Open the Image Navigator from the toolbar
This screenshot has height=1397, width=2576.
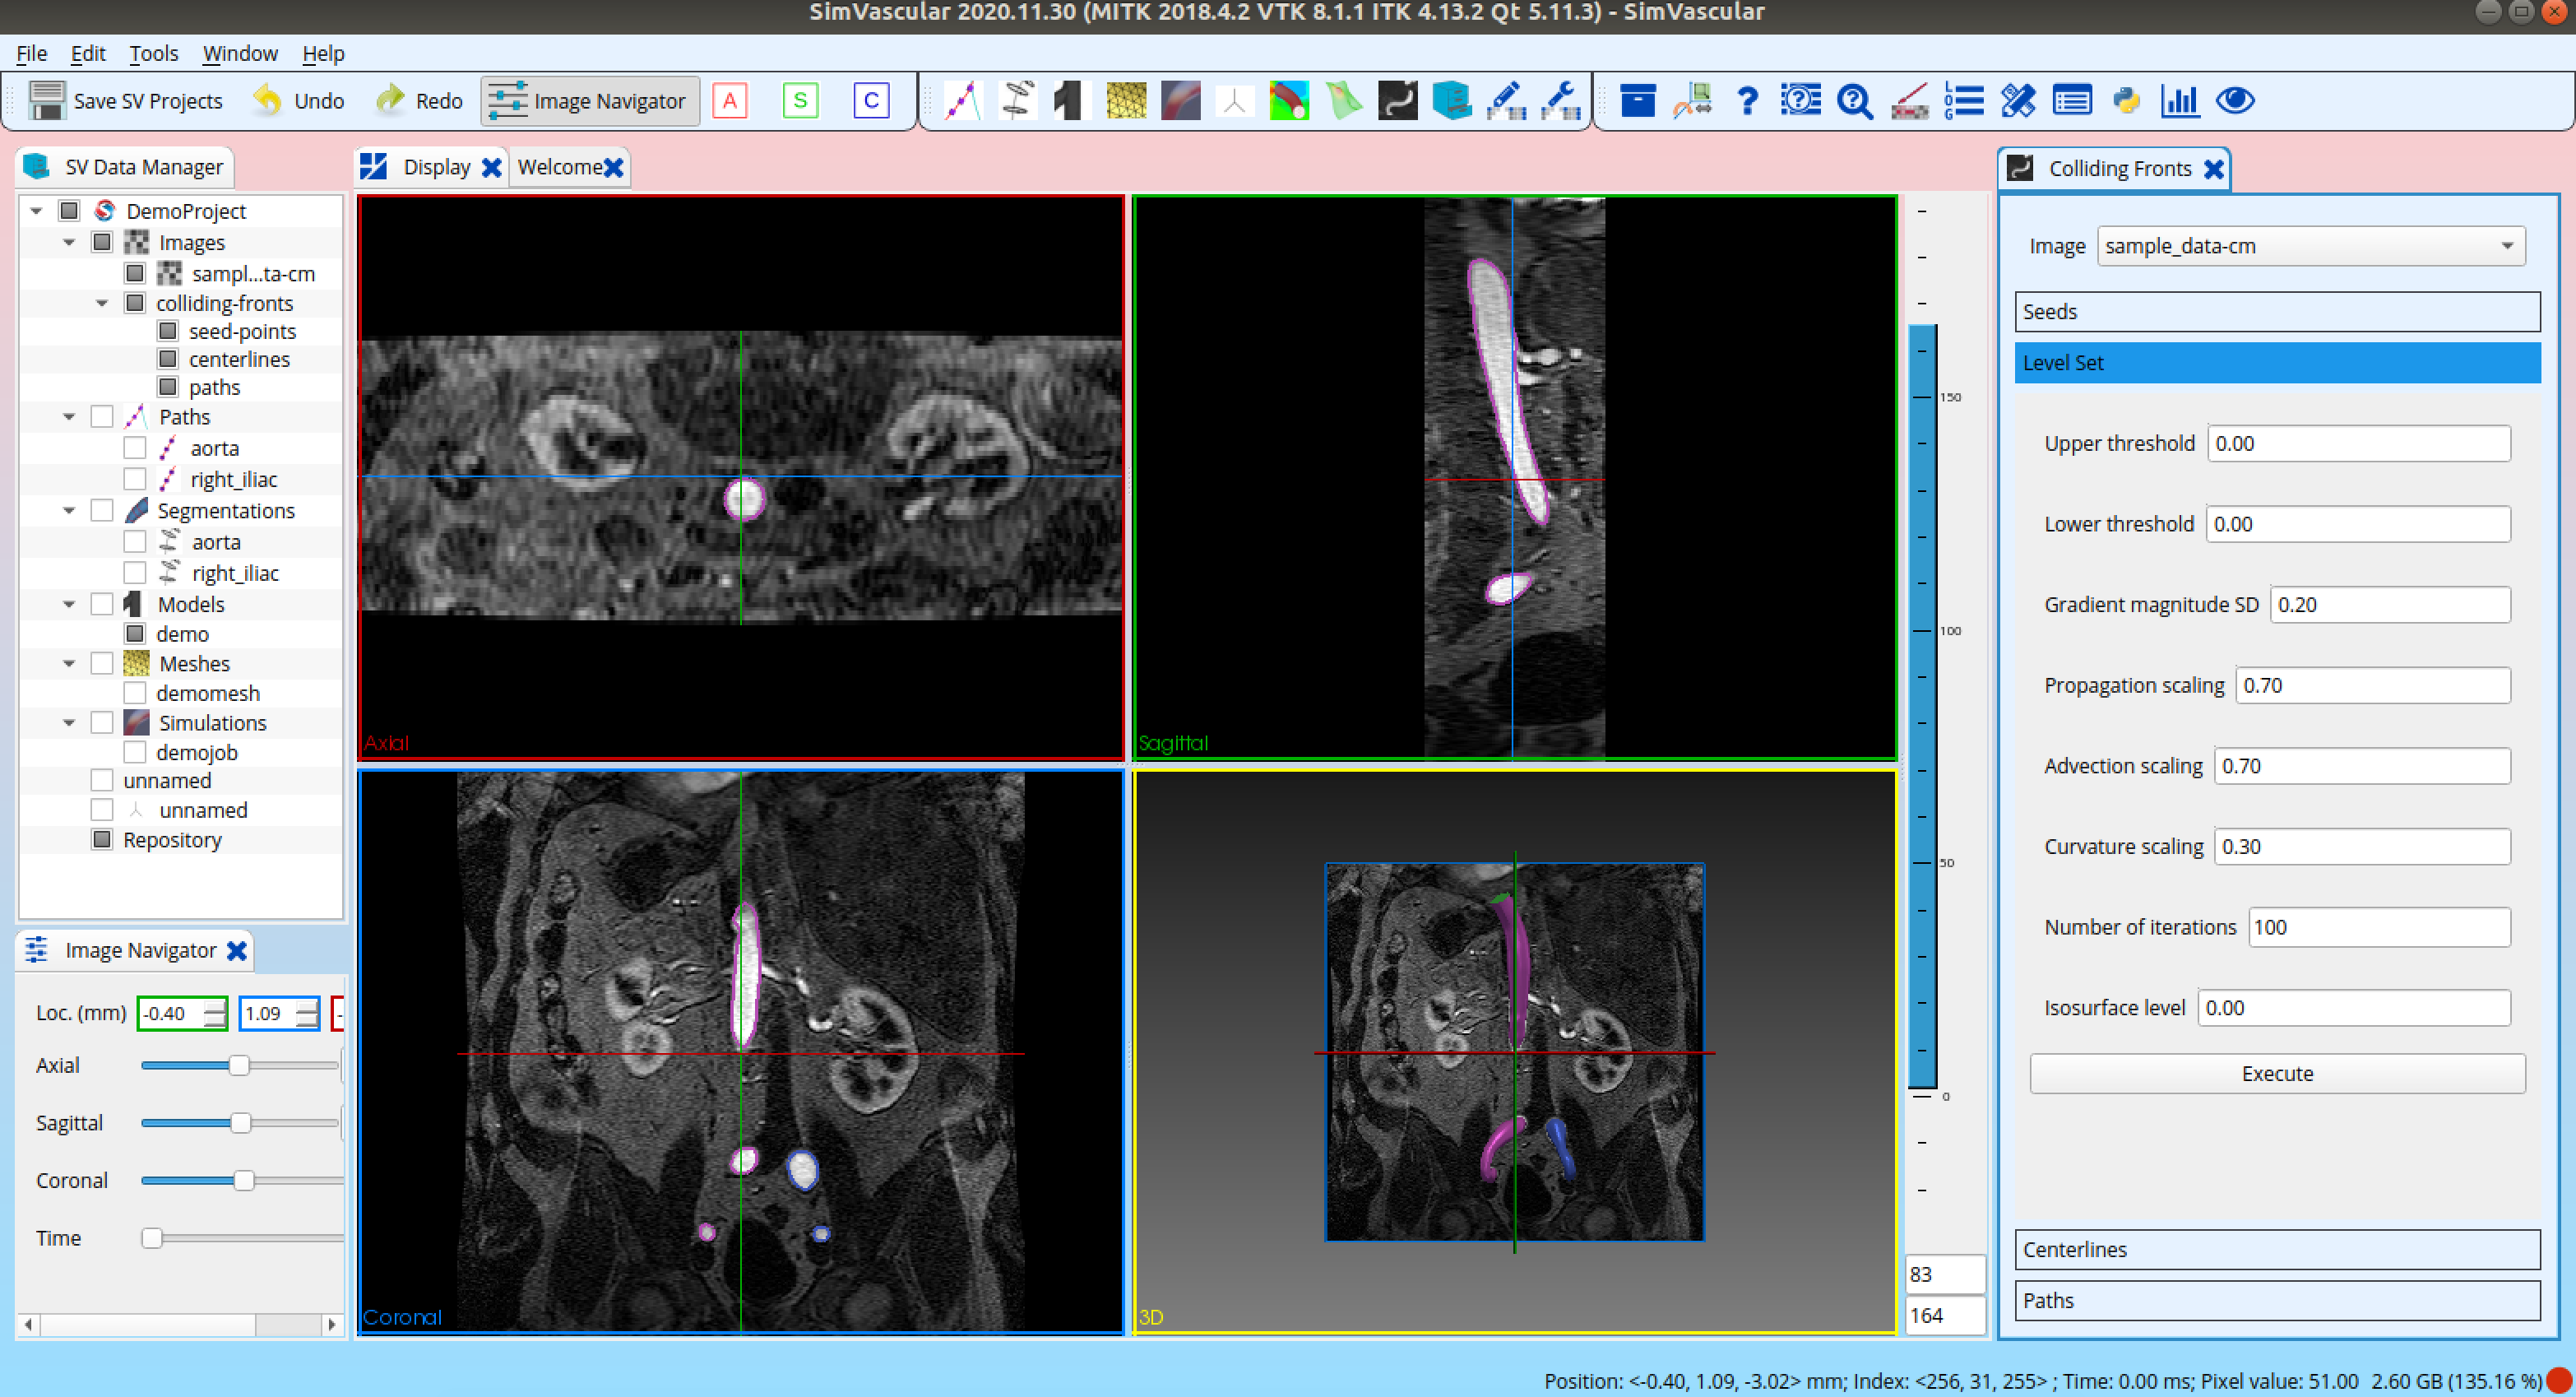tap(589, 100)
